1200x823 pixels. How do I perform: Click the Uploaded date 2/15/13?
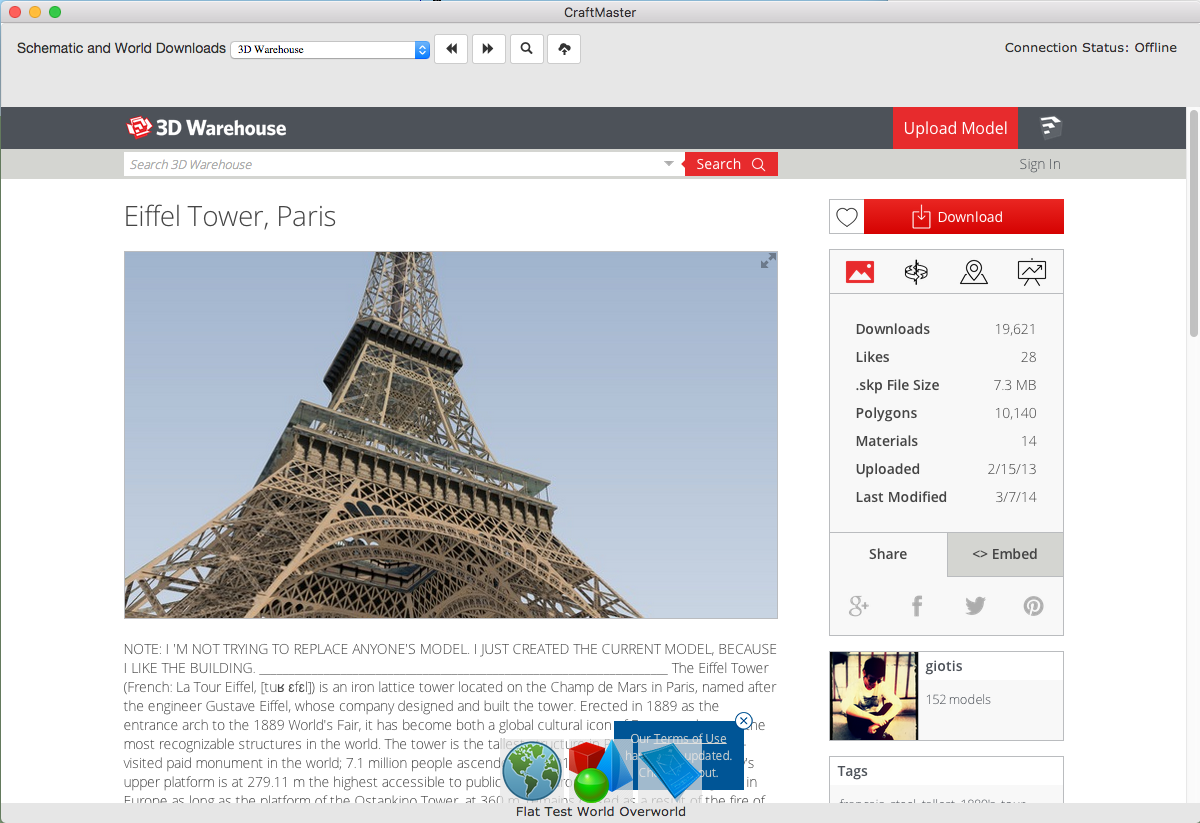1011,469
